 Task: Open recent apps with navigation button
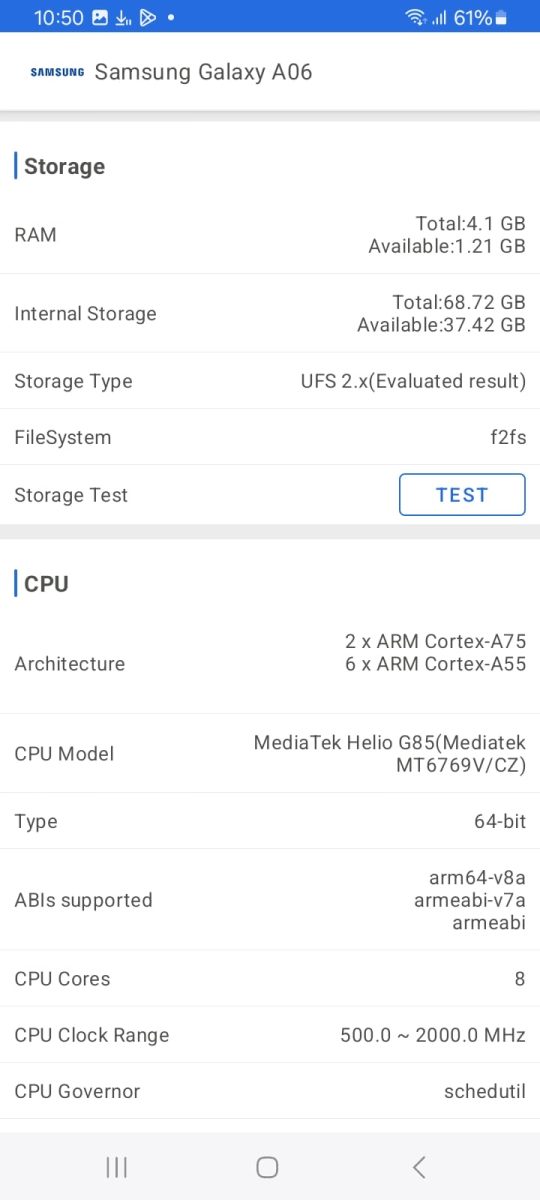[x=117, y=1166]
